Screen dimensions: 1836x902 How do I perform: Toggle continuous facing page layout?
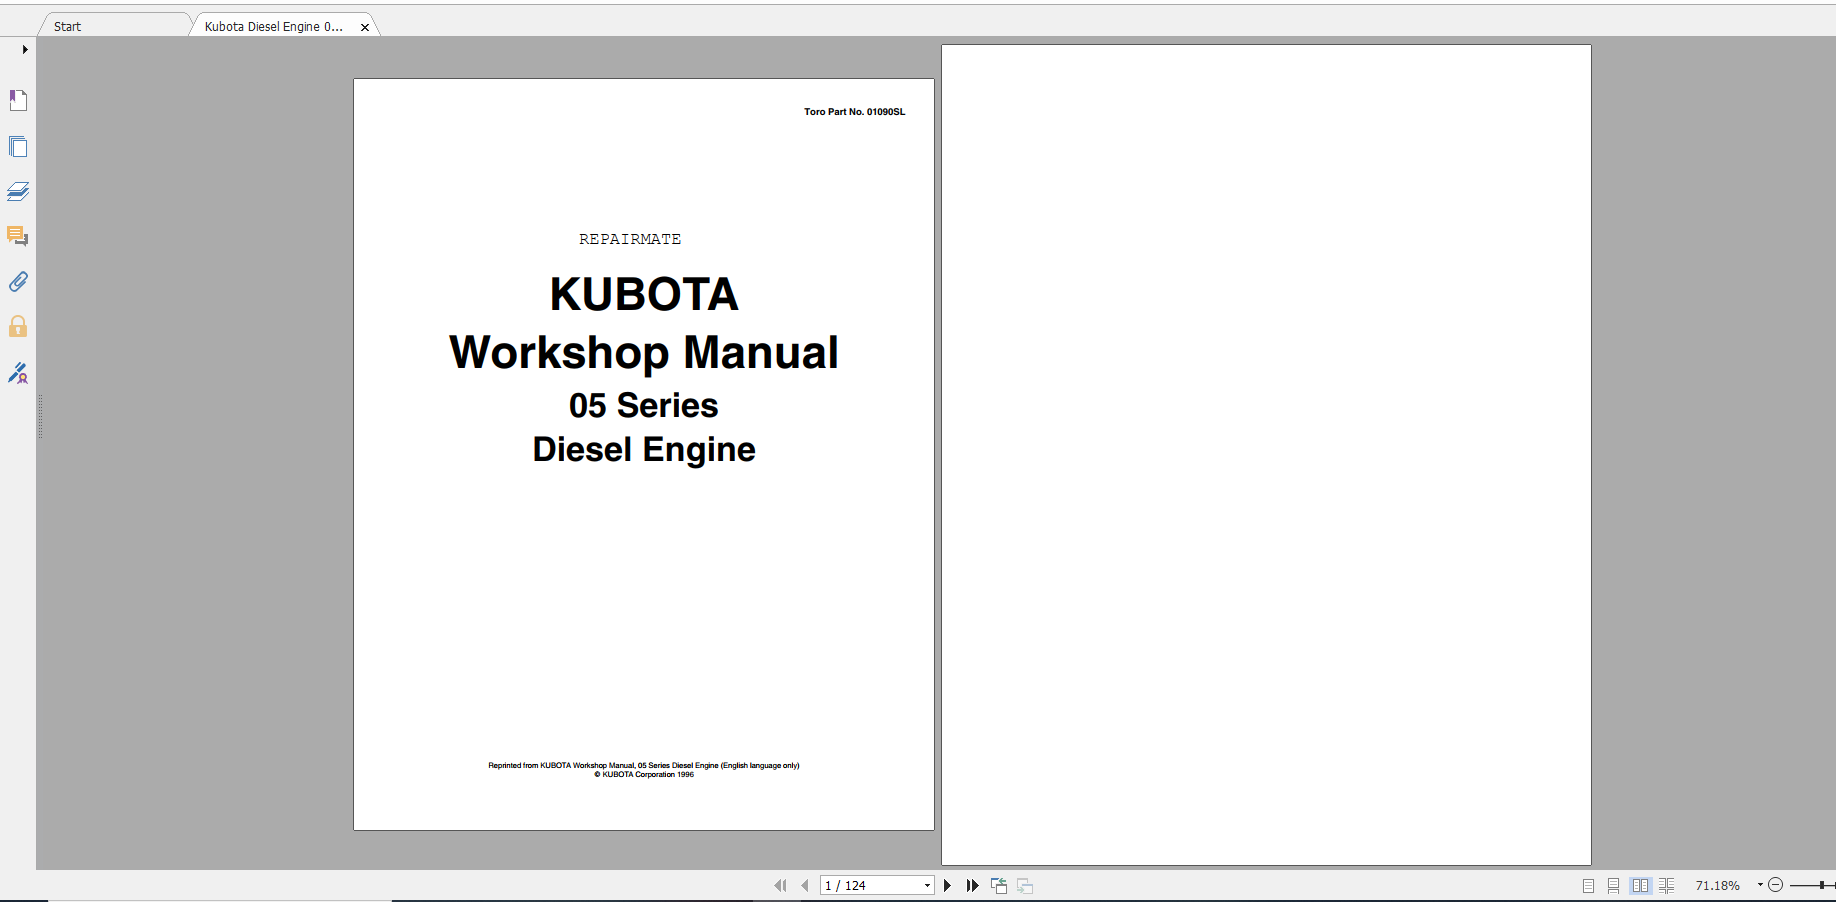pyautogui.click(x=1667, y=886)
